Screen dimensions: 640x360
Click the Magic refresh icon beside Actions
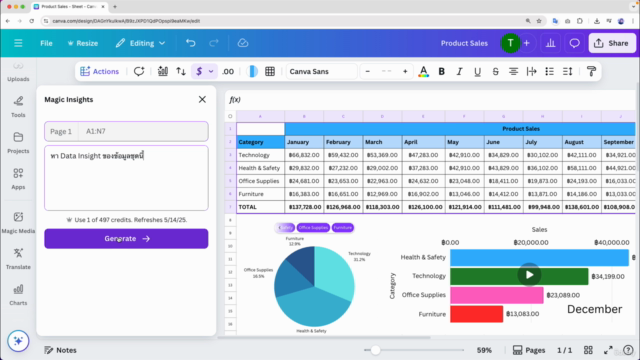(x=139, y=71)
